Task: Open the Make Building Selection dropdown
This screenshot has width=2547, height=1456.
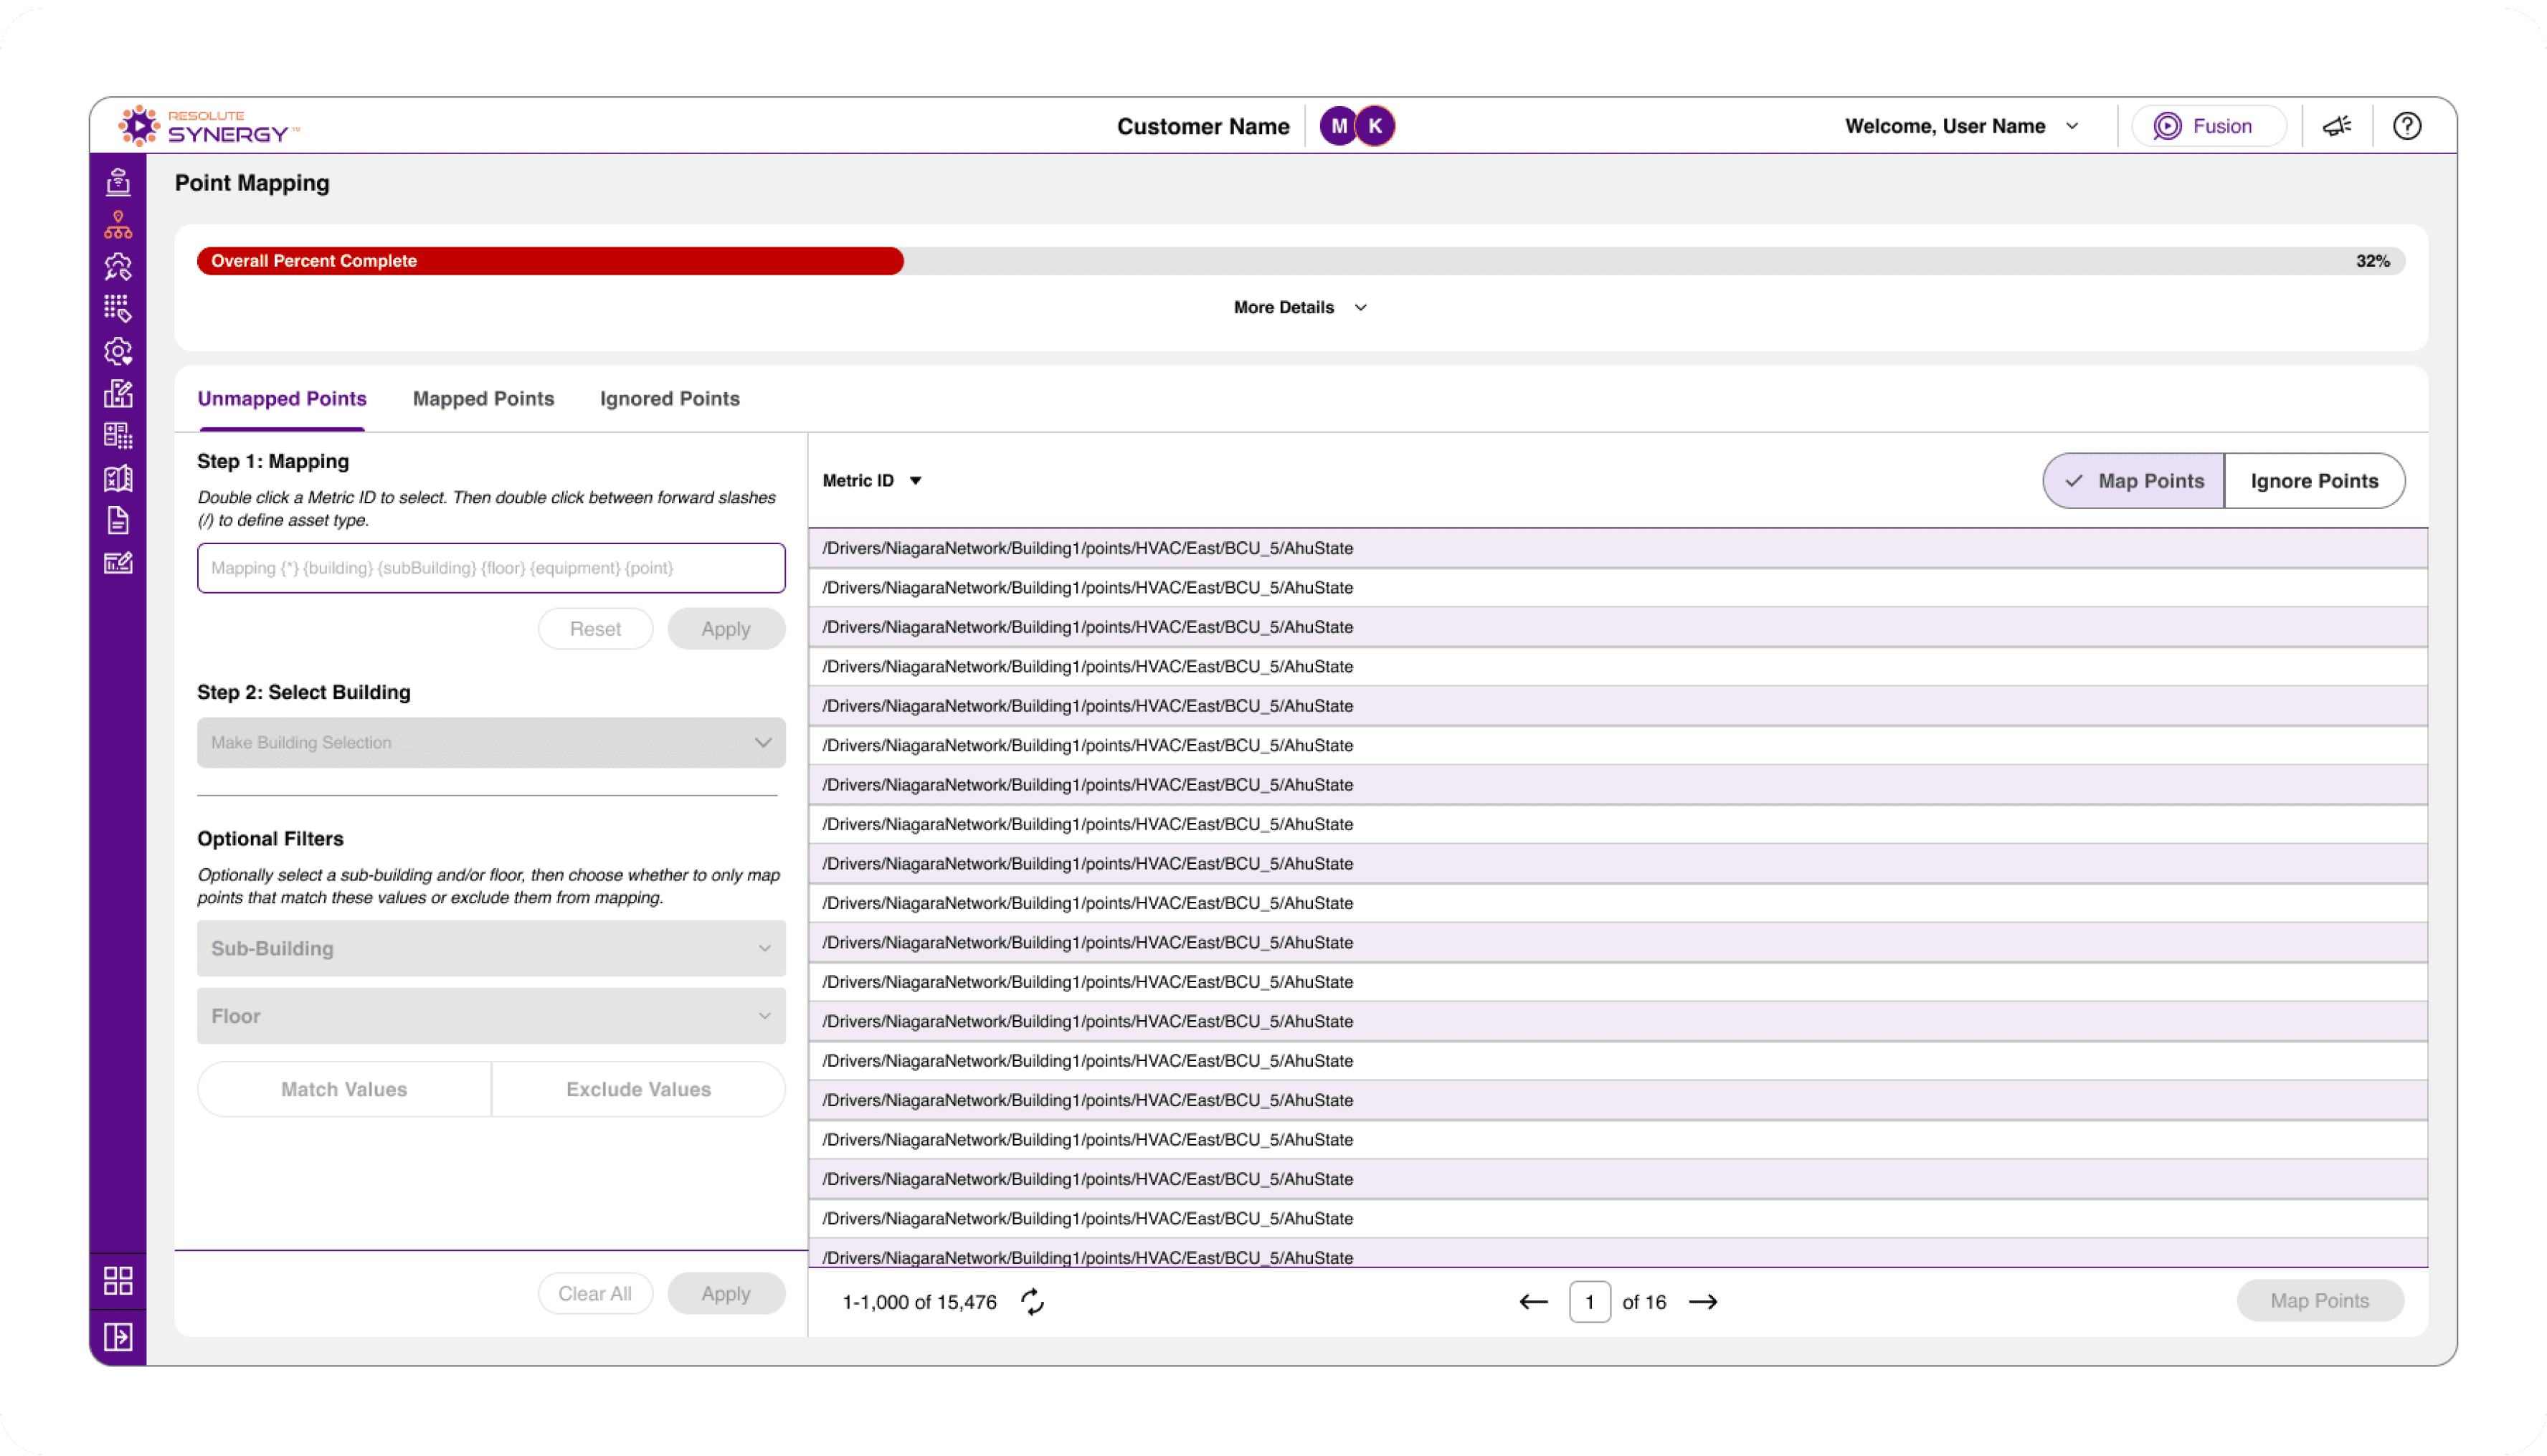Action: pos(491,743)
